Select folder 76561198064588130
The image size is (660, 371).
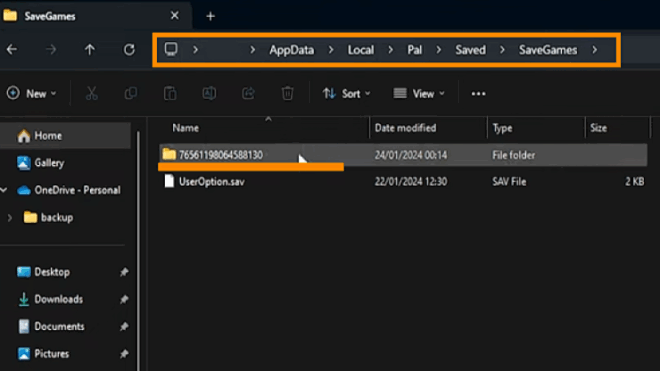click(403, 155)
